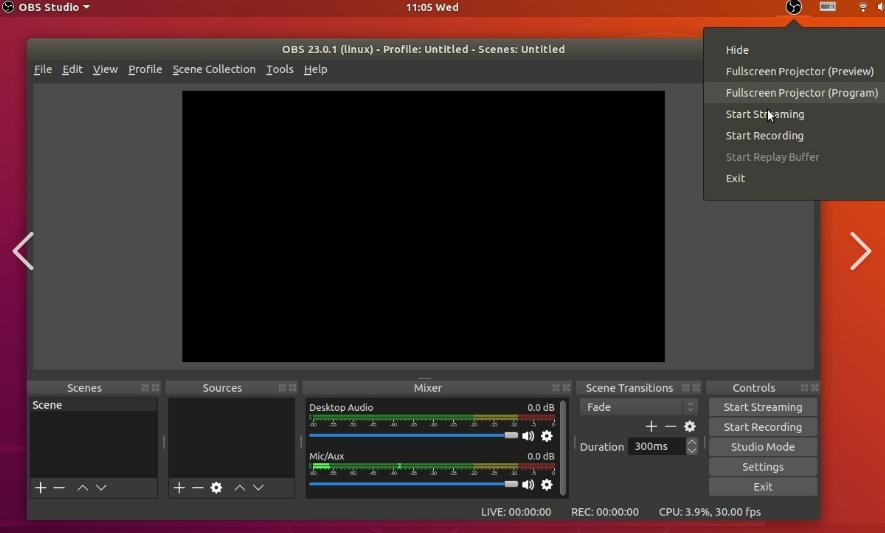
Task: Select Start Recording in tray menu
Action: 764,136
